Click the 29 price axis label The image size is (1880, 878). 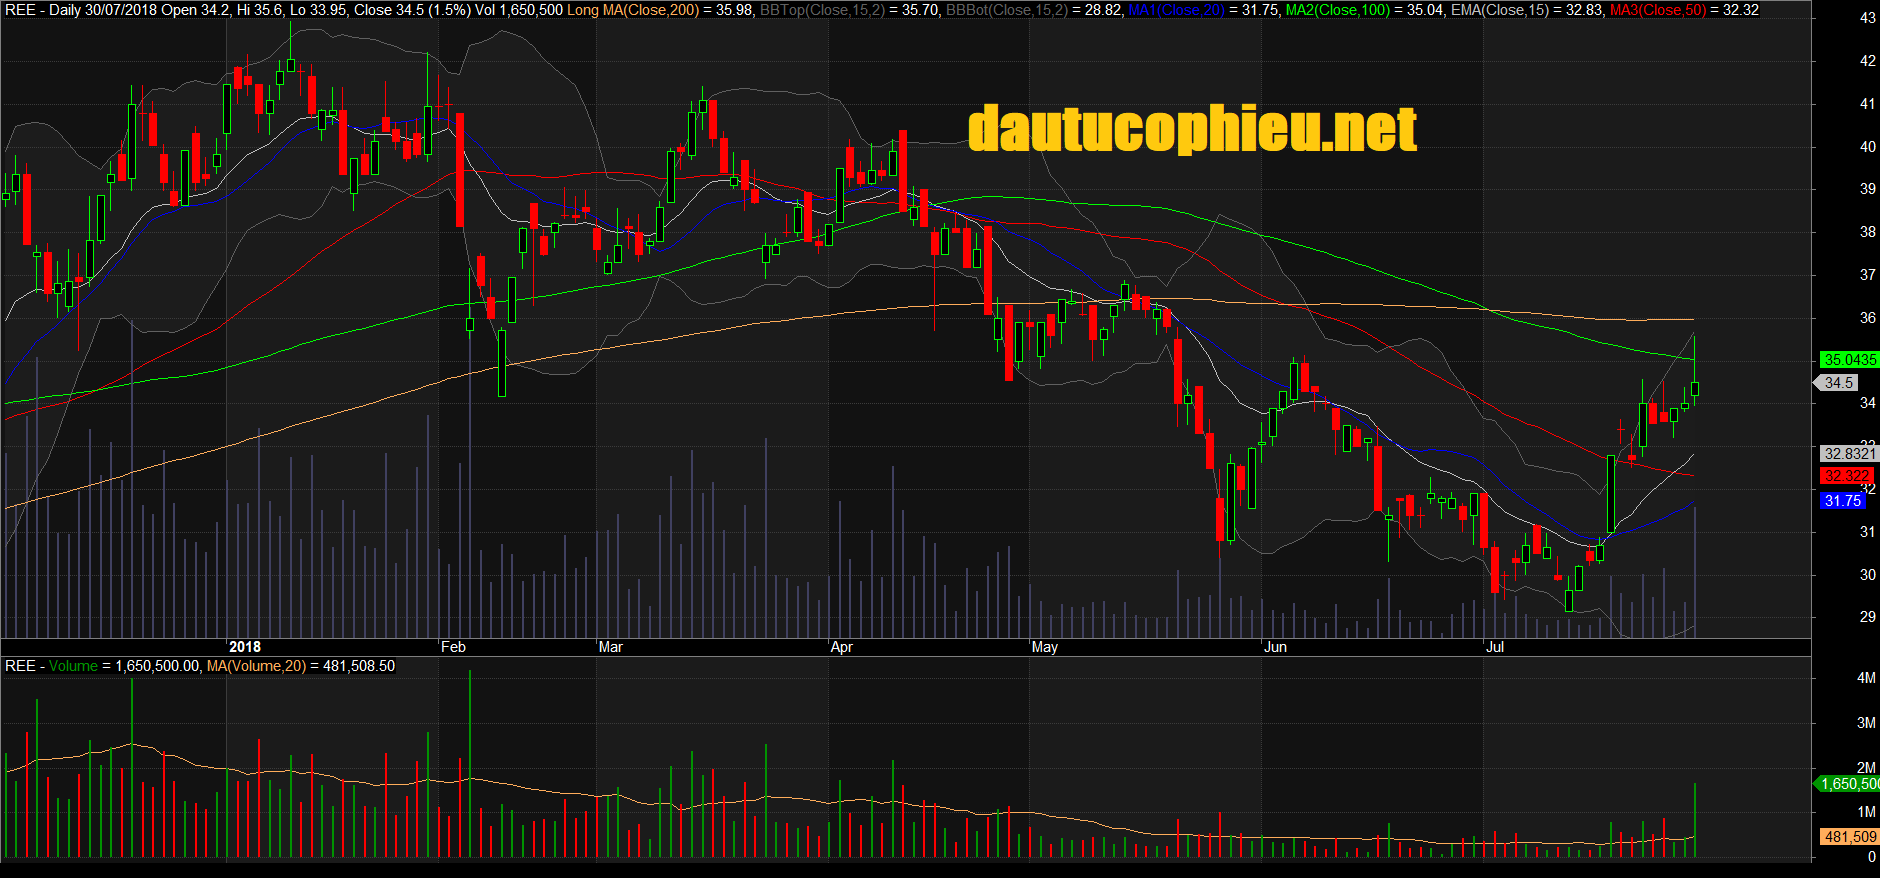(1867, 616)
